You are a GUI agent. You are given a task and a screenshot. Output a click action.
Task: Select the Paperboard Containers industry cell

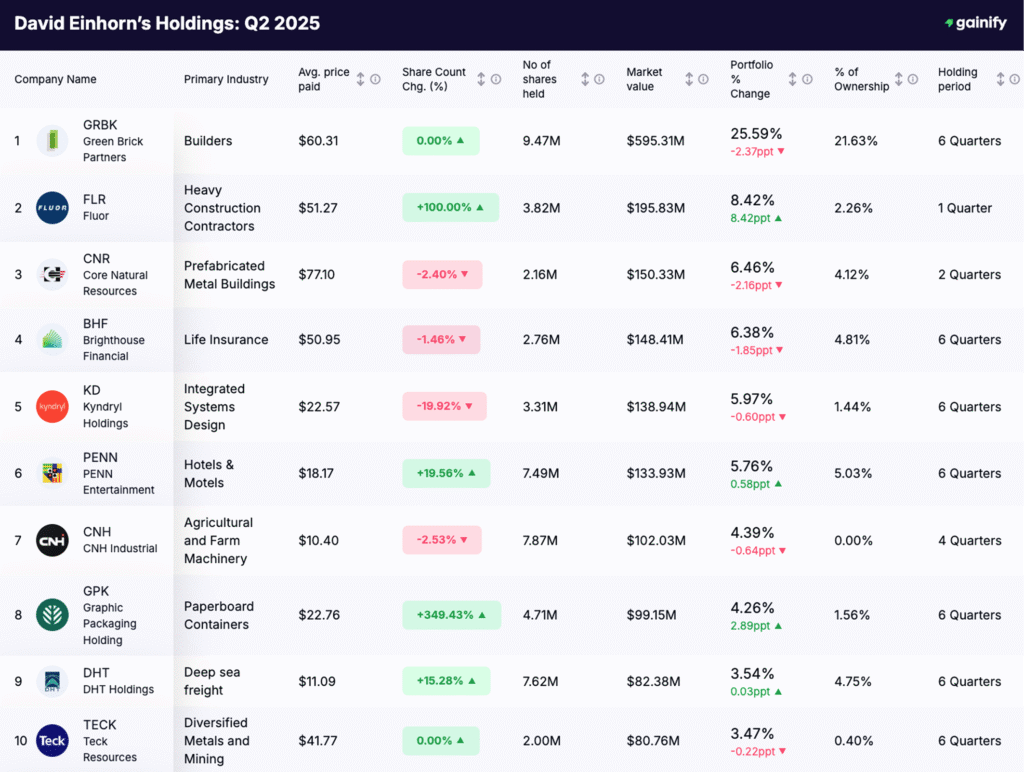click(x=218, y=615)
